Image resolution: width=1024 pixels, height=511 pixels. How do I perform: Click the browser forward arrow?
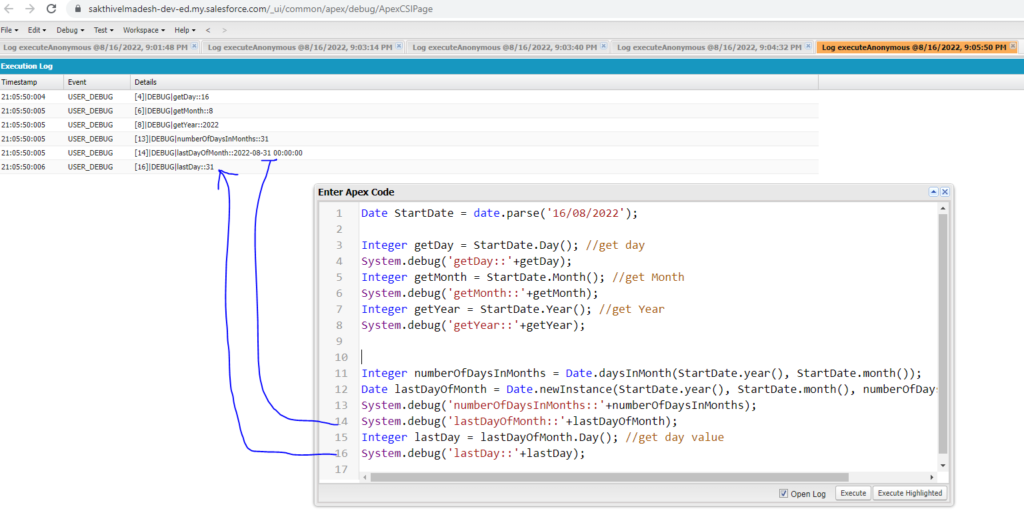click(30, 9)
